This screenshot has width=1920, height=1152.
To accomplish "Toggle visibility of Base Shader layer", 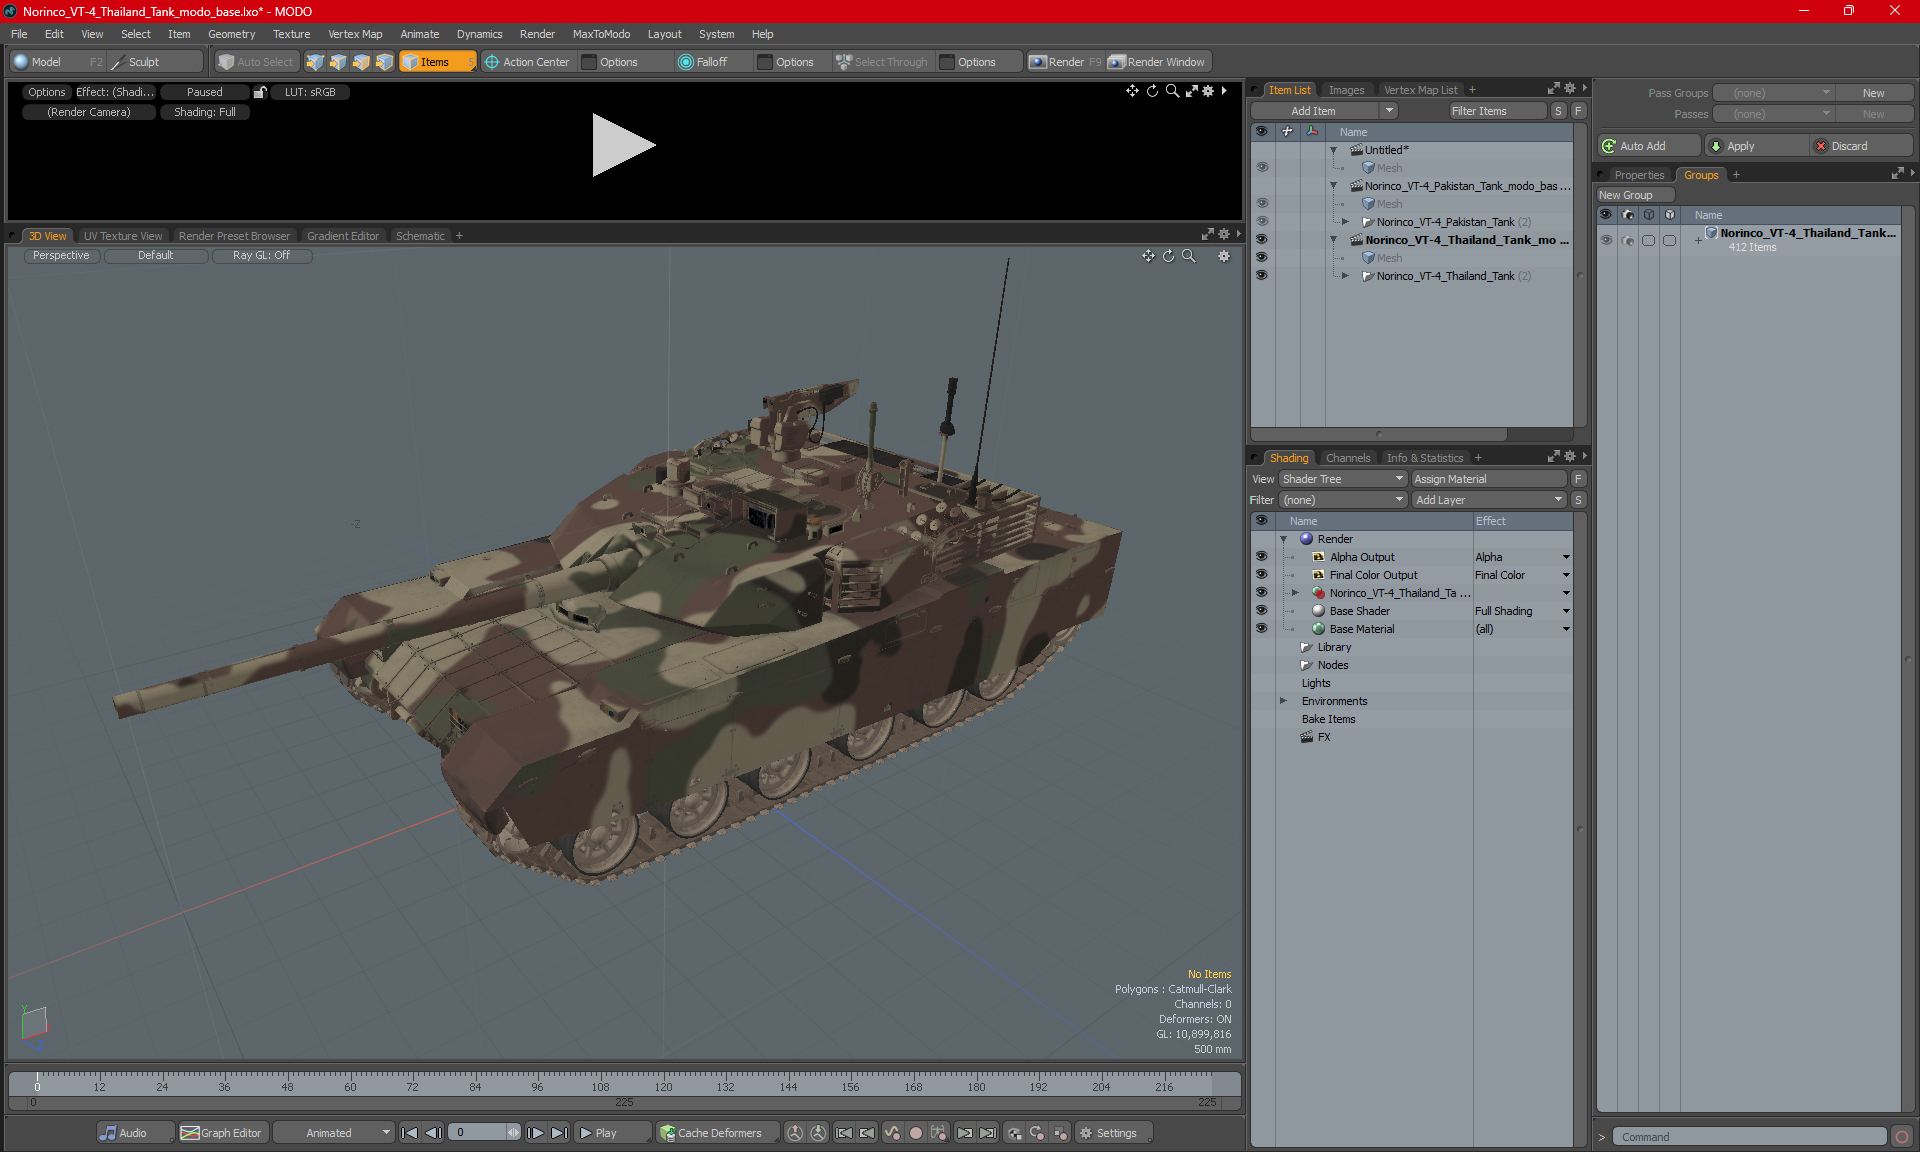I will (1261, 611).
